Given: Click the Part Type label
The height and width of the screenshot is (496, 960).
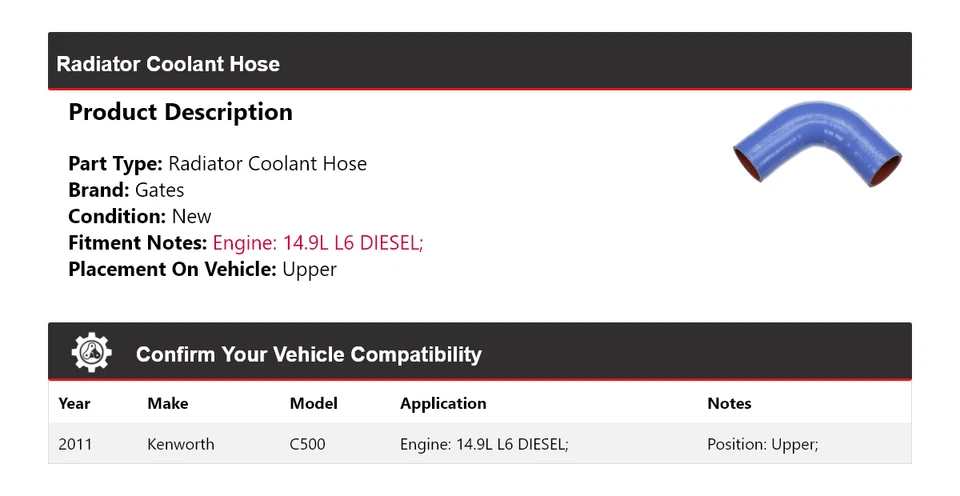Looking at the screenshot, I should (115, 164).
